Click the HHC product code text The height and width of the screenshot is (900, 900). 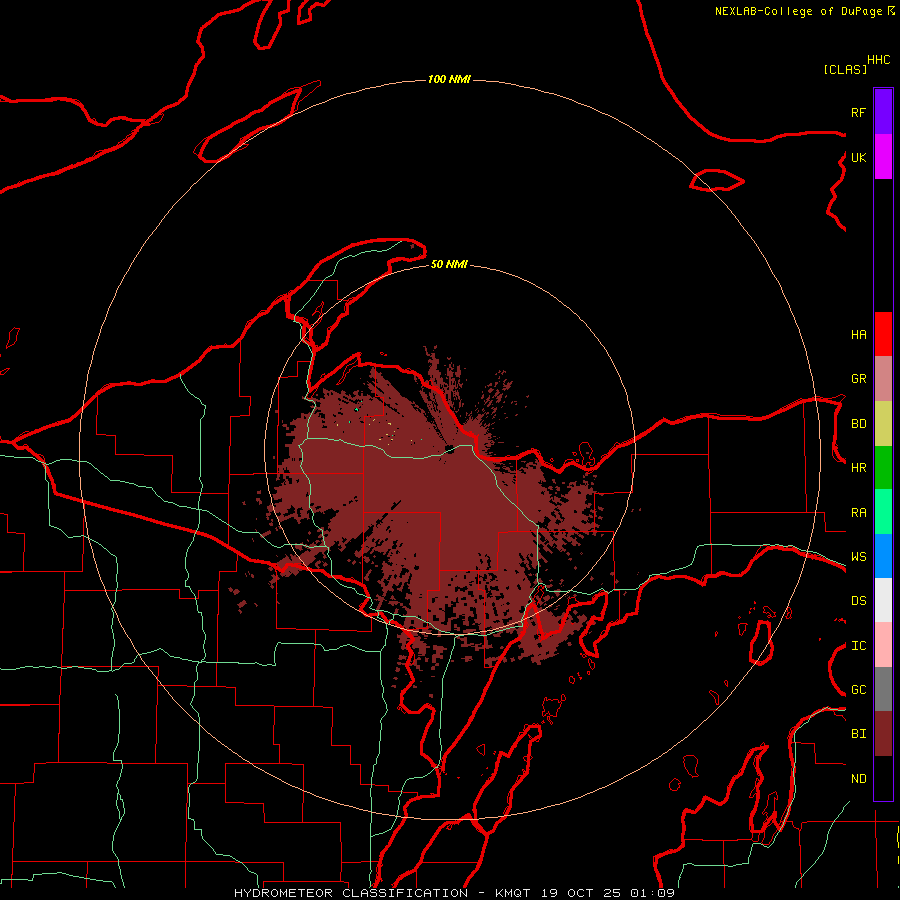[x=879, y=60]
